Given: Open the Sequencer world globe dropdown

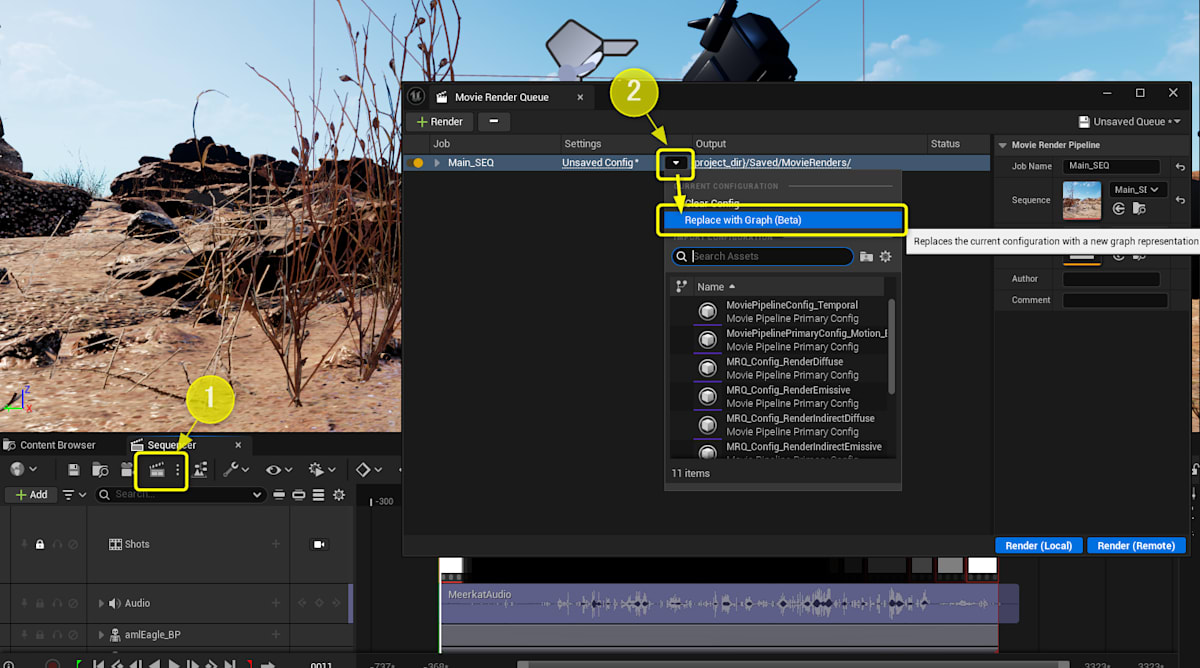Looking at the screenshot, I should click(23, 469).
